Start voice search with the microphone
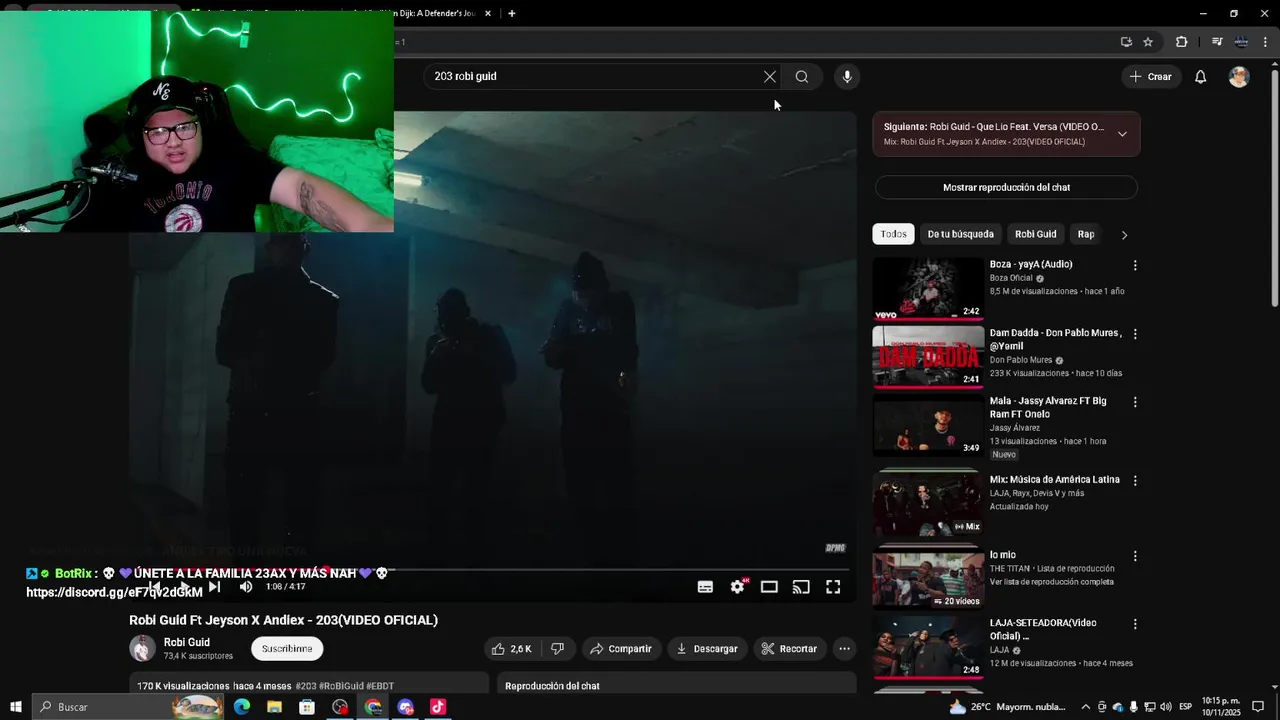 click(x=847, y=77)
